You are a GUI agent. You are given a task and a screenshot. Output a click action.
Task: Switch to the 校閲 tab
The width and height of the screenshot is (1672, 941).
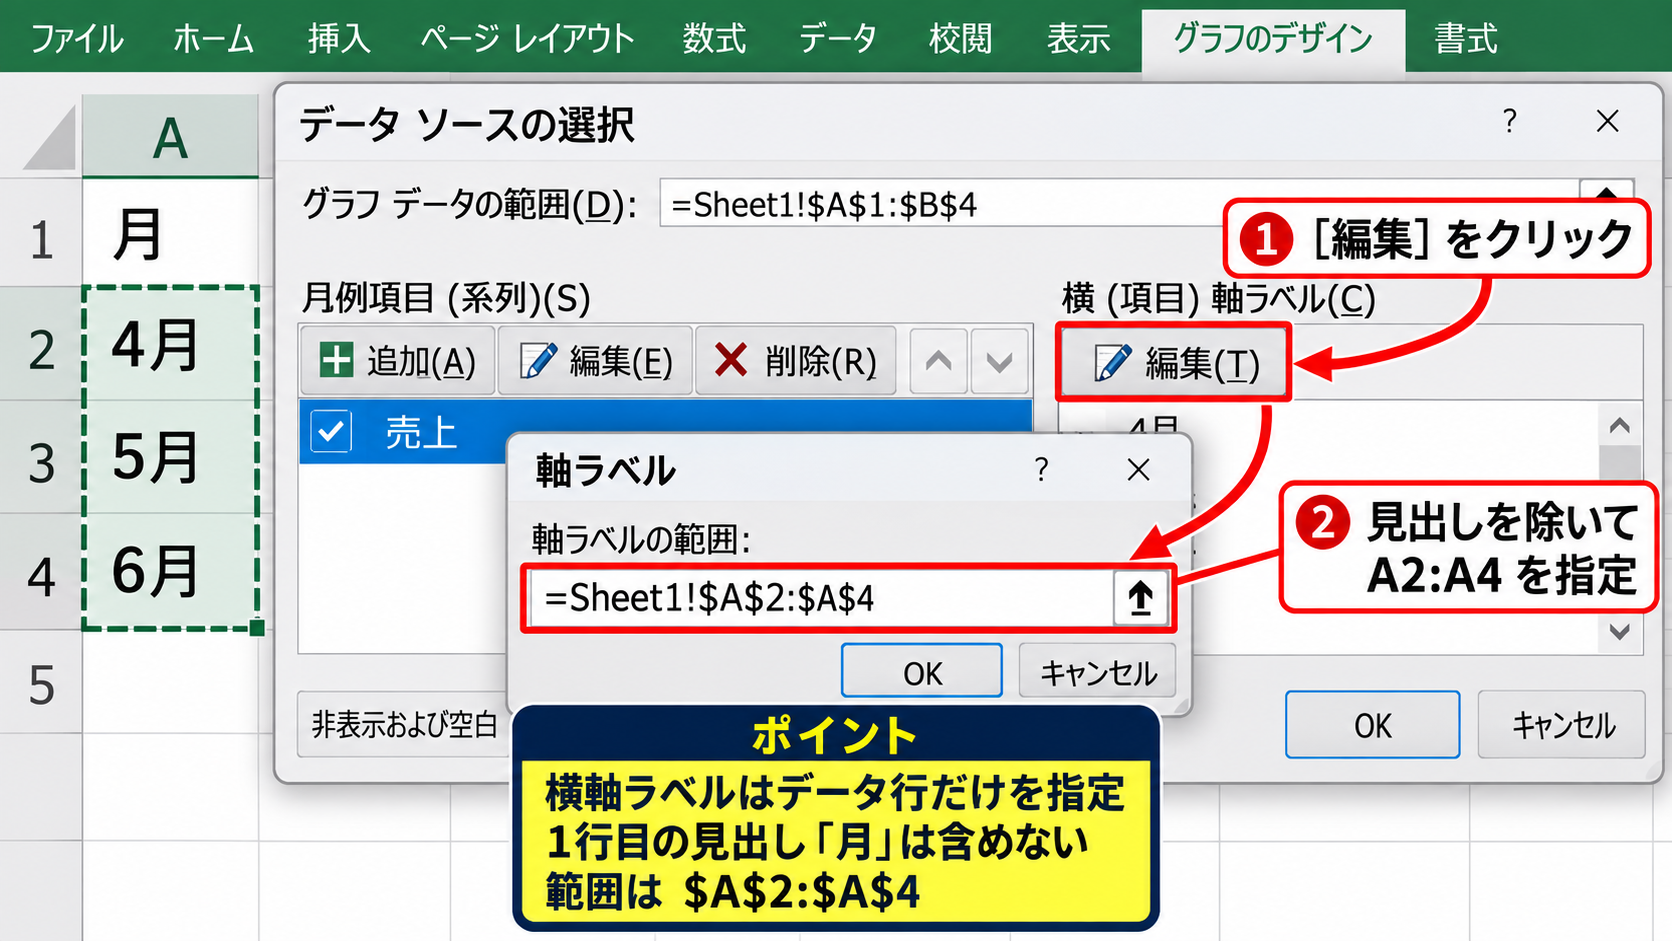[960, 39]
